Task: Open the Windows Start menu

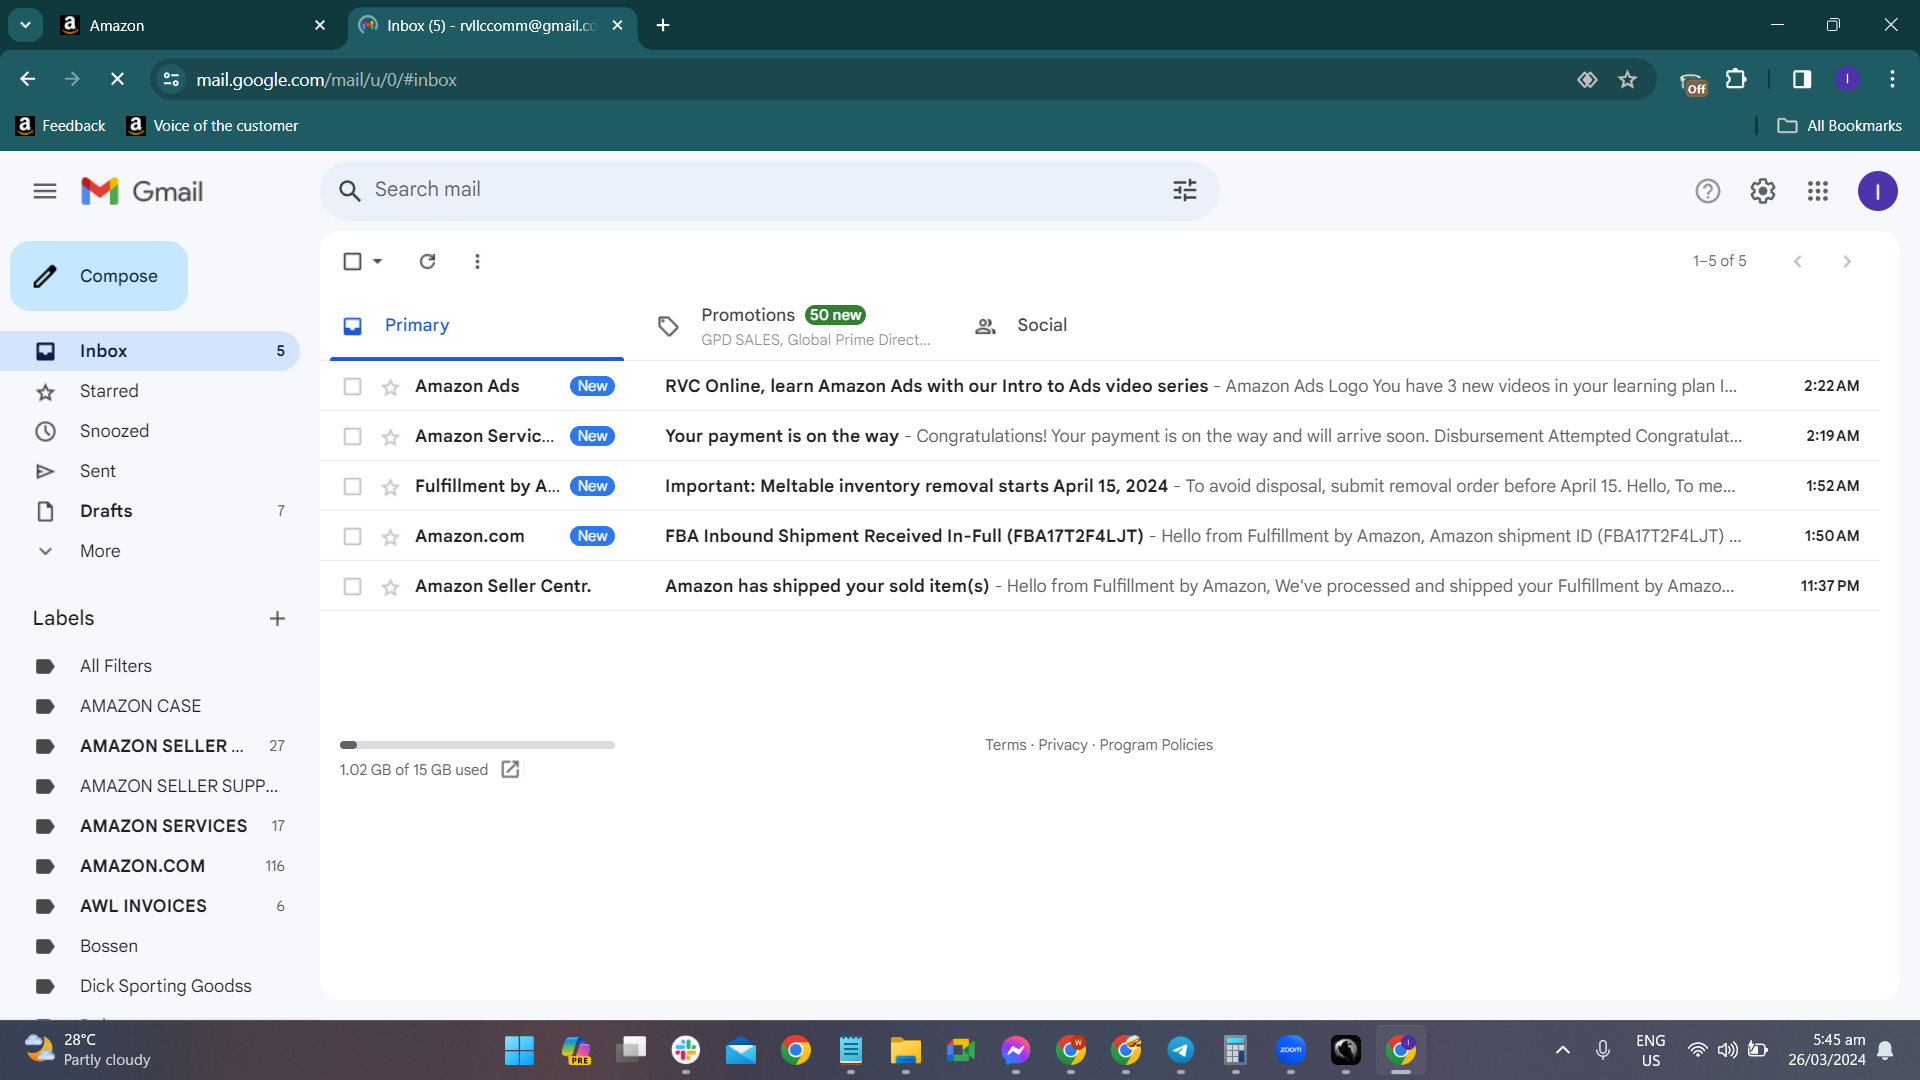Action: pos(519,1050)
